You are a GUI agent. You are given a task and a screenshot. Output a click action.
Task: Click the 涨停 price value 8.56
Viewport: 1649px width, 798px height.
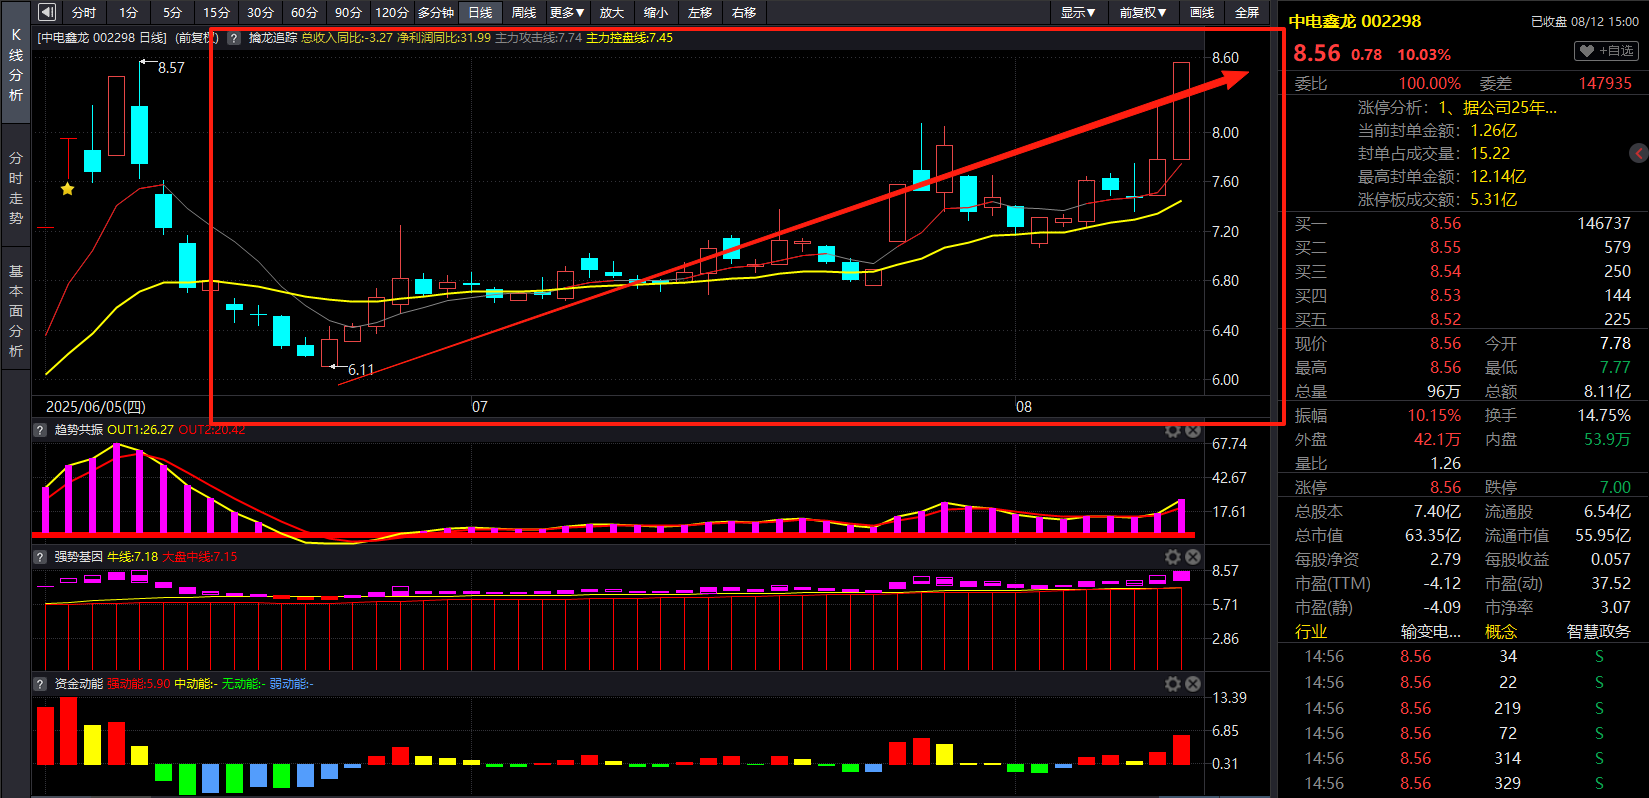(x=1445, y=487)
